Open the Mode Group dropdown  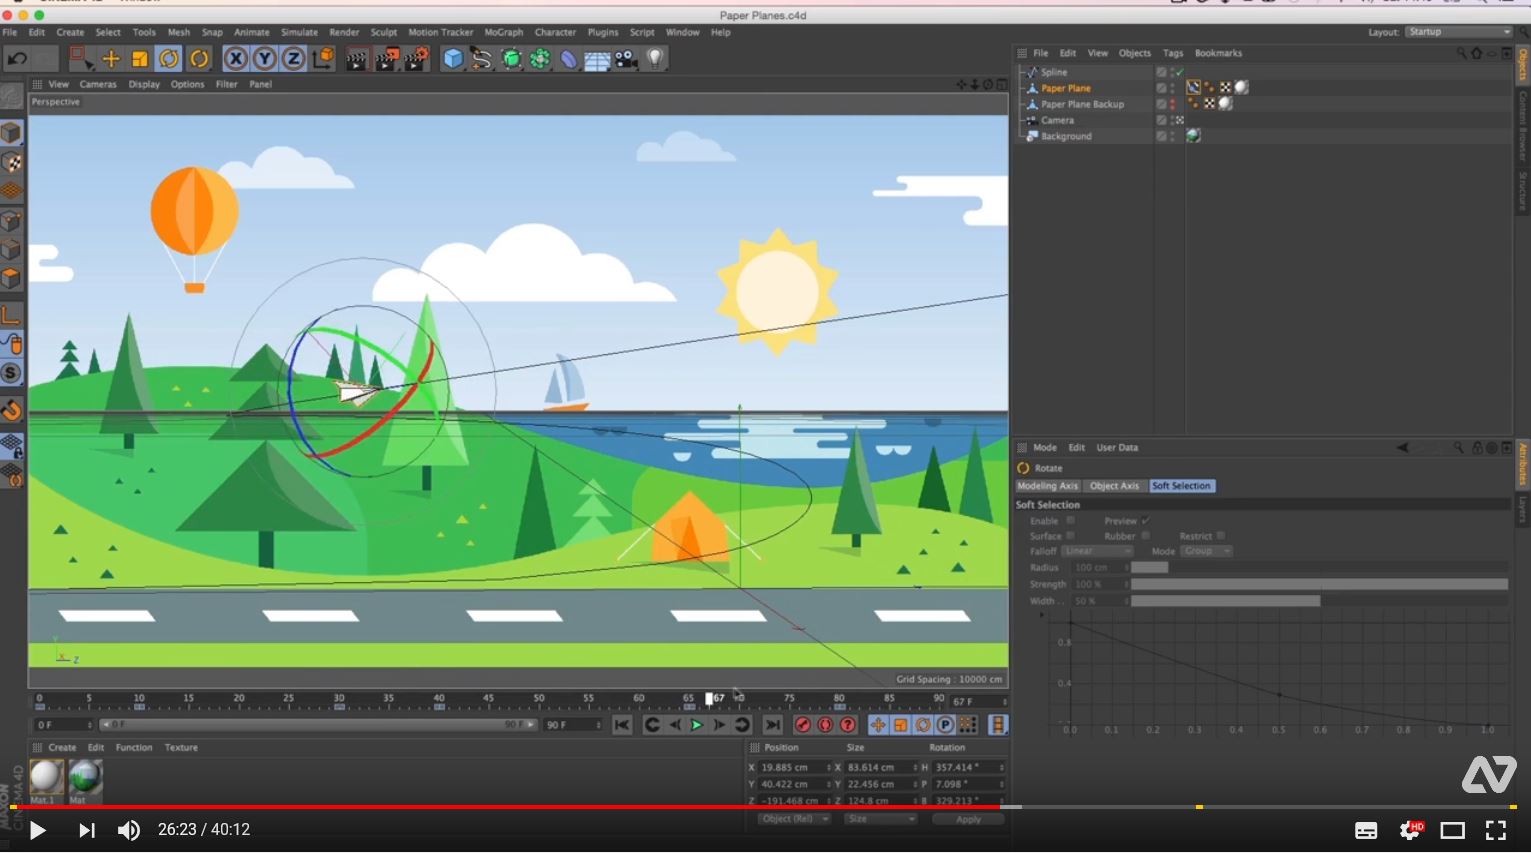point(1206,551)
